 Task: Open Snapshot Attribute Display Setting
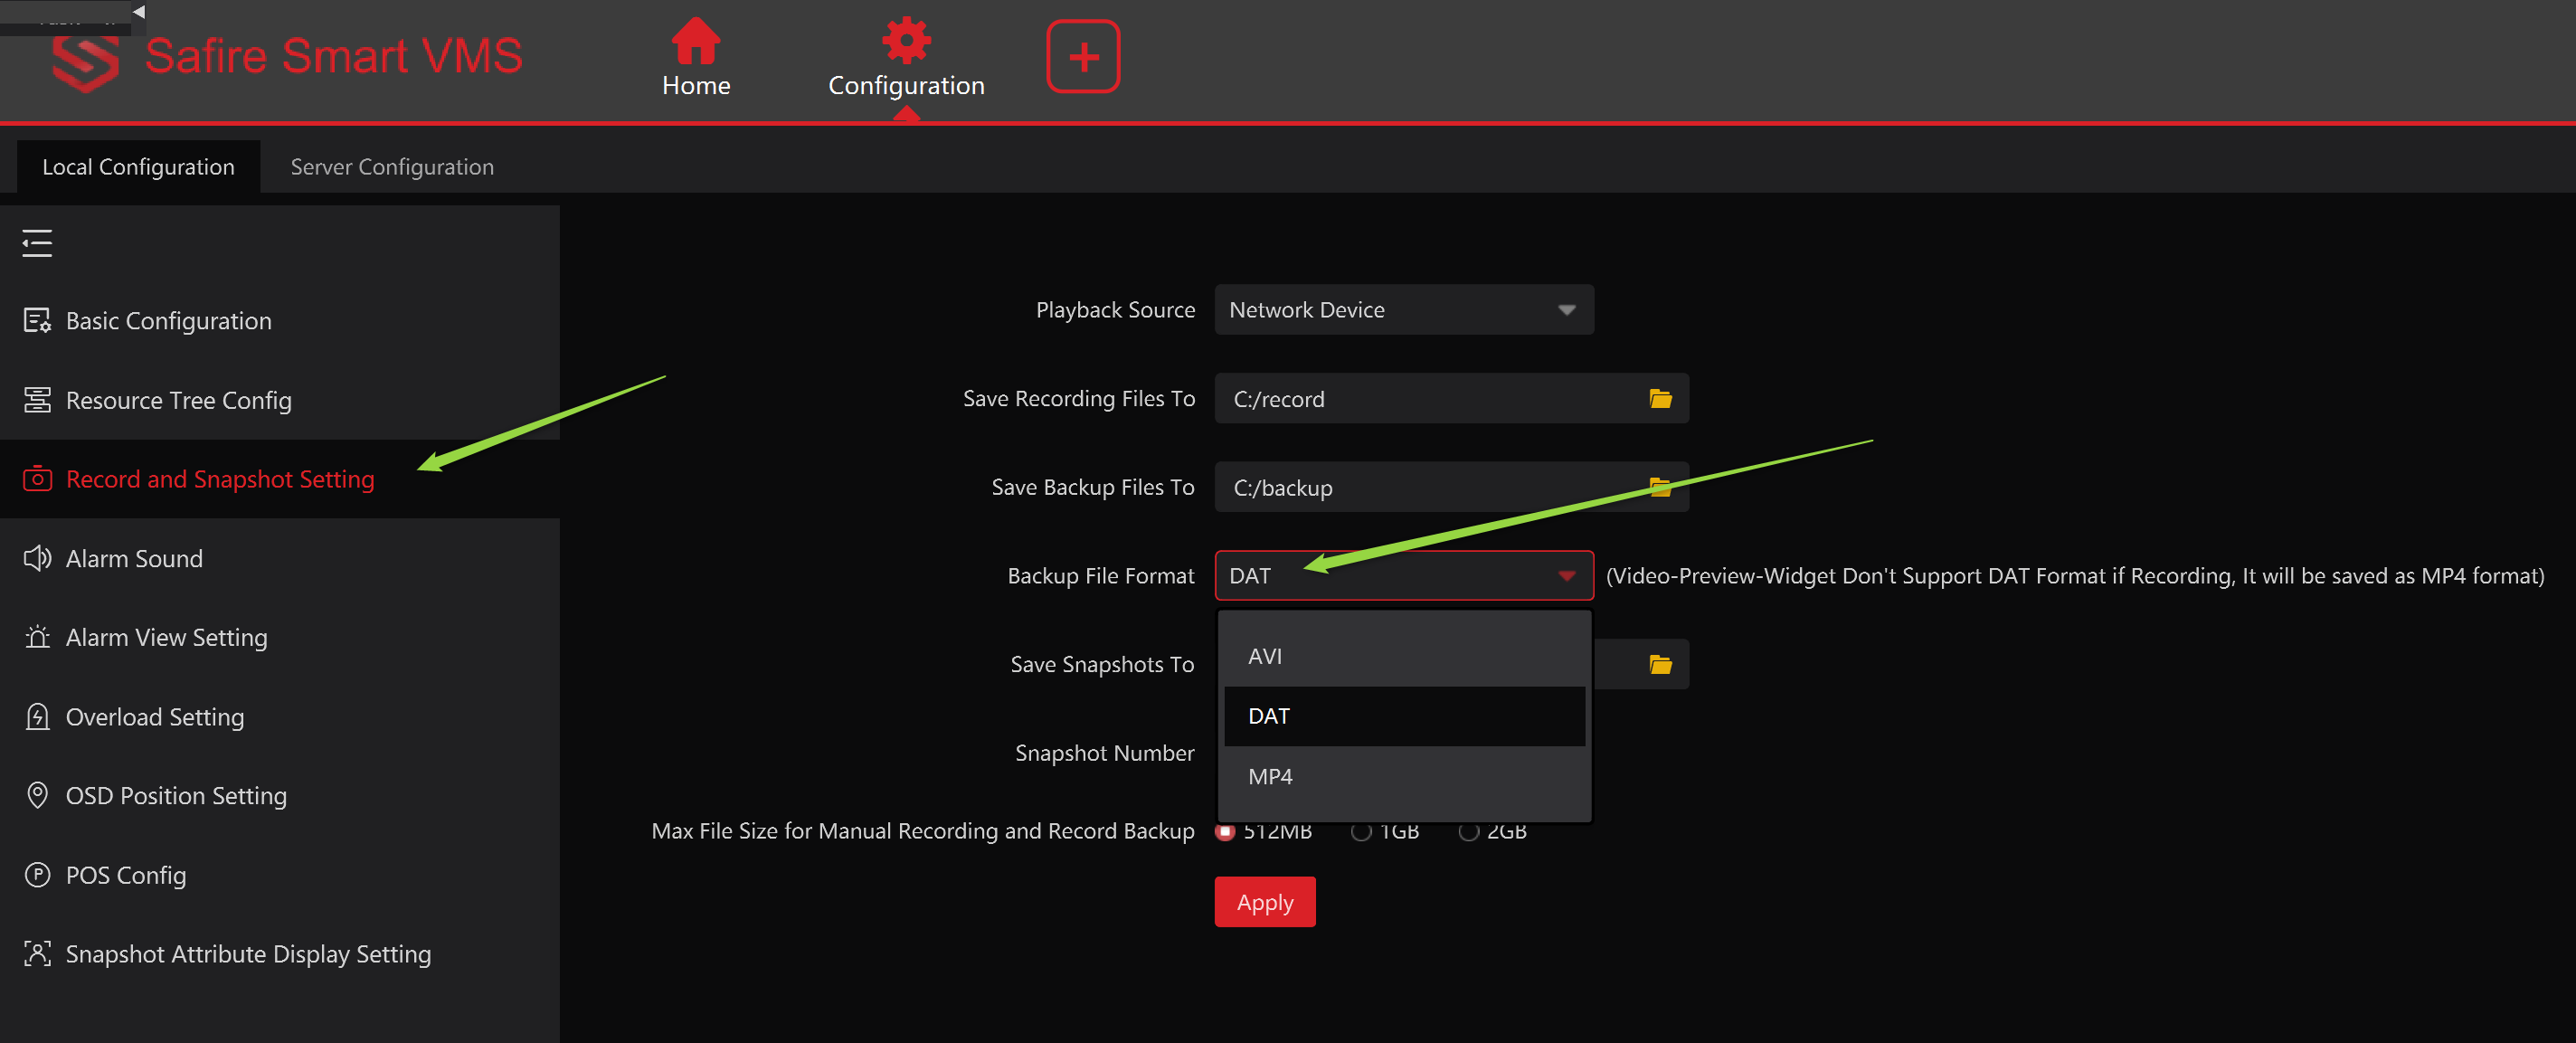[280, 954]
